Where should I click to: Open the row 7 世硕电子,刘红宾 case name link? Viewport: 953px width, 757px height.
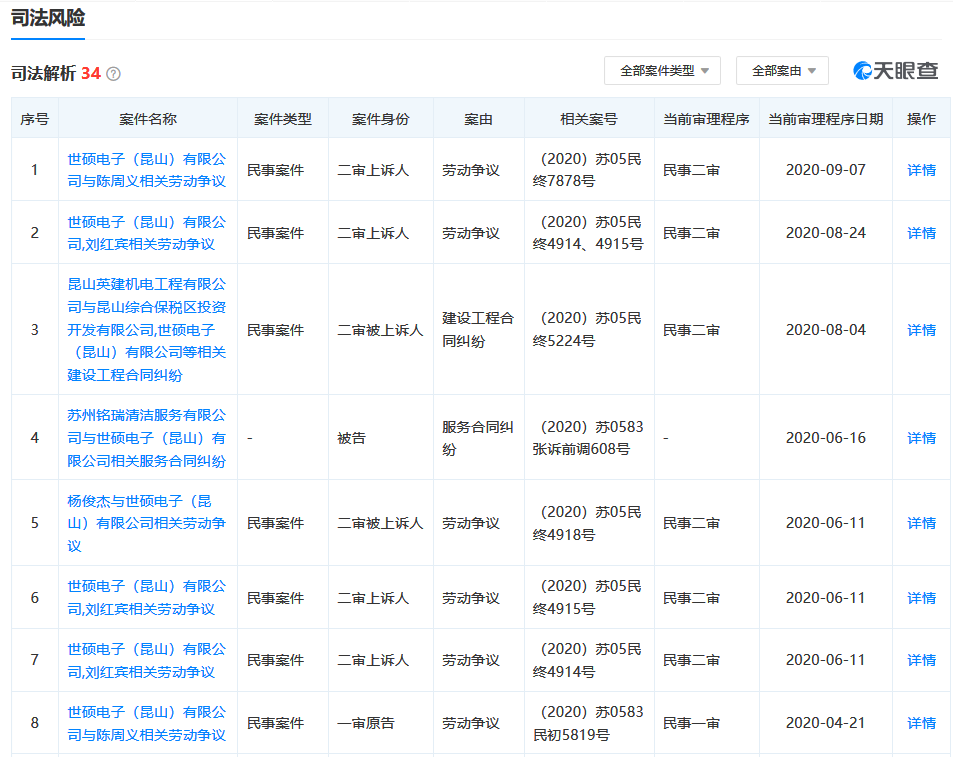(147, 660)
